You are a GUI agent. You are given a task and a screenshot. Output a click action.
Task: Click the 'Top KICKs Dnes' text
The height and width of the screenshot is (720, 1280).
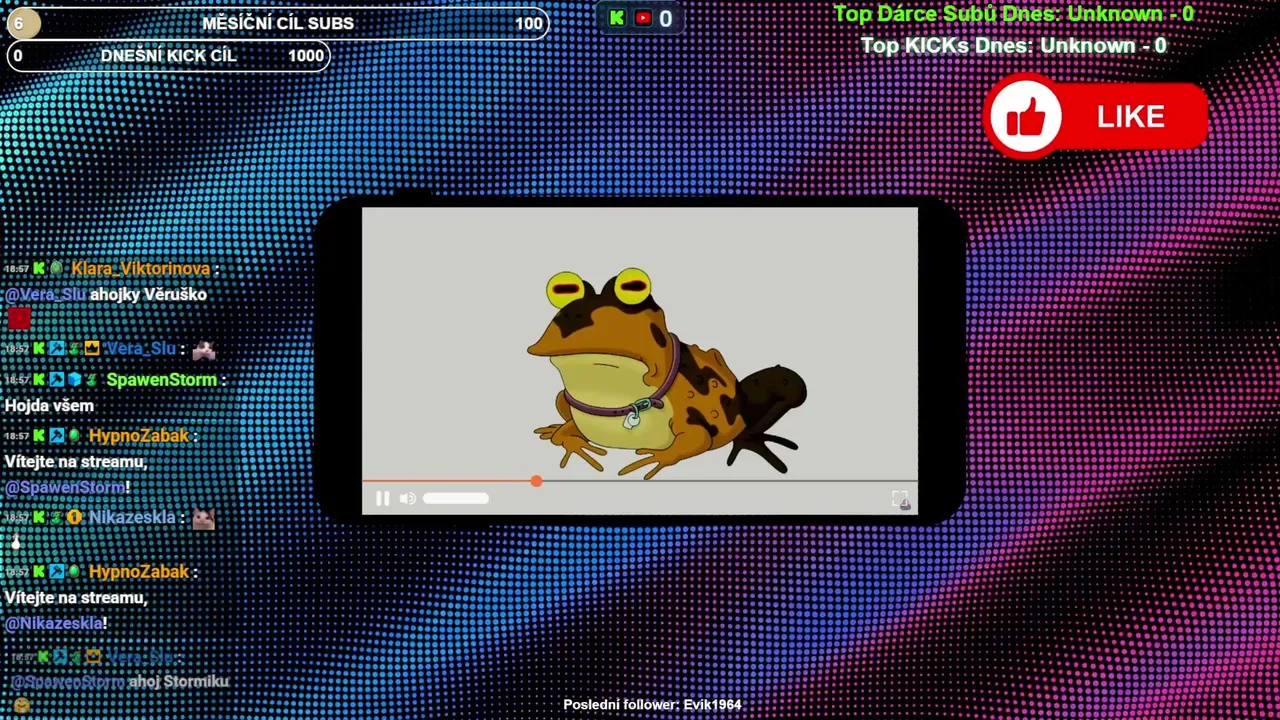1014,46
